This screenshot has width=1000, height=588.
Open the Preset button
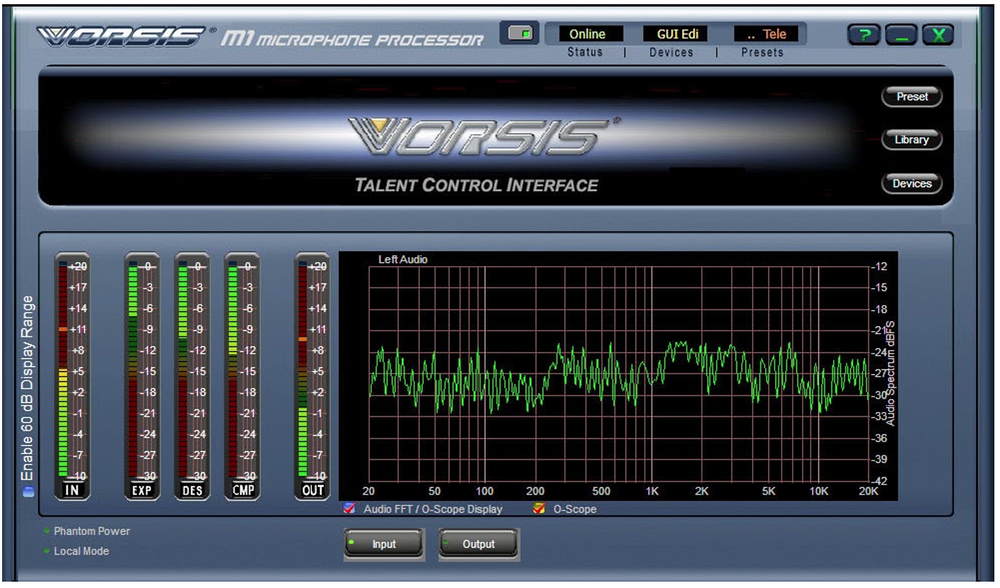(x=911, y=96)
